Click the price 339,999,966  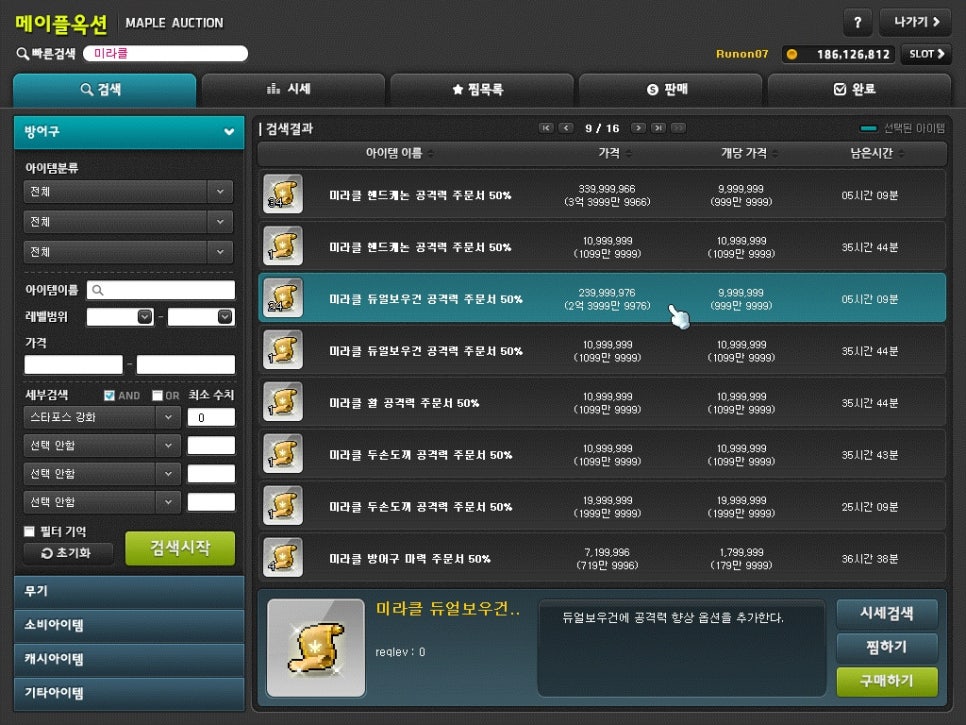(x=607, y=189)
